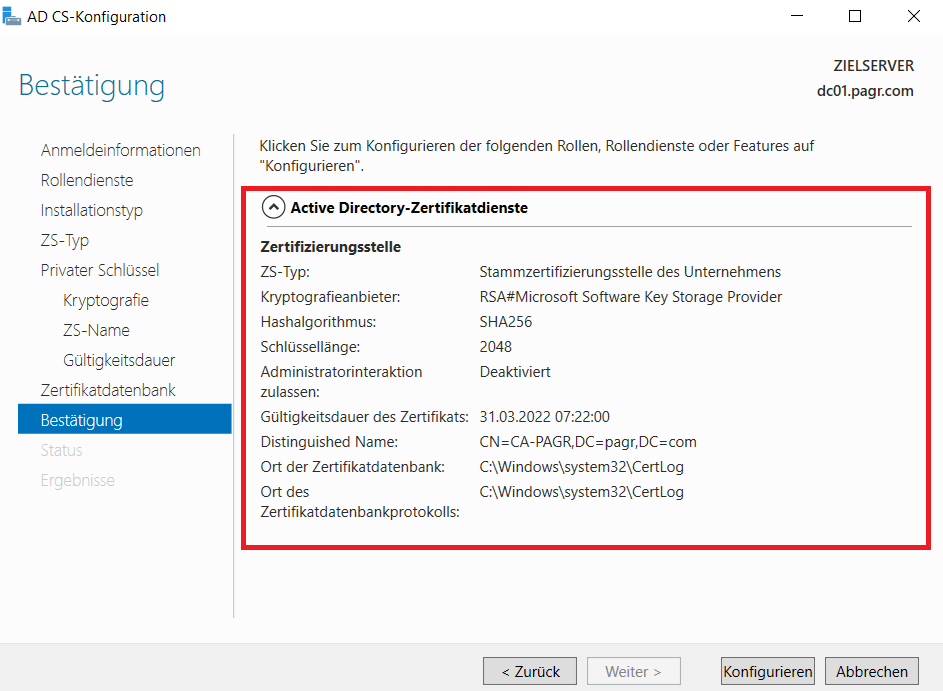Image resolution: width=943 pixels, height=691 pixels.
Task: Go to the Zertifikatdatenbank page
Action: point(108,390)
